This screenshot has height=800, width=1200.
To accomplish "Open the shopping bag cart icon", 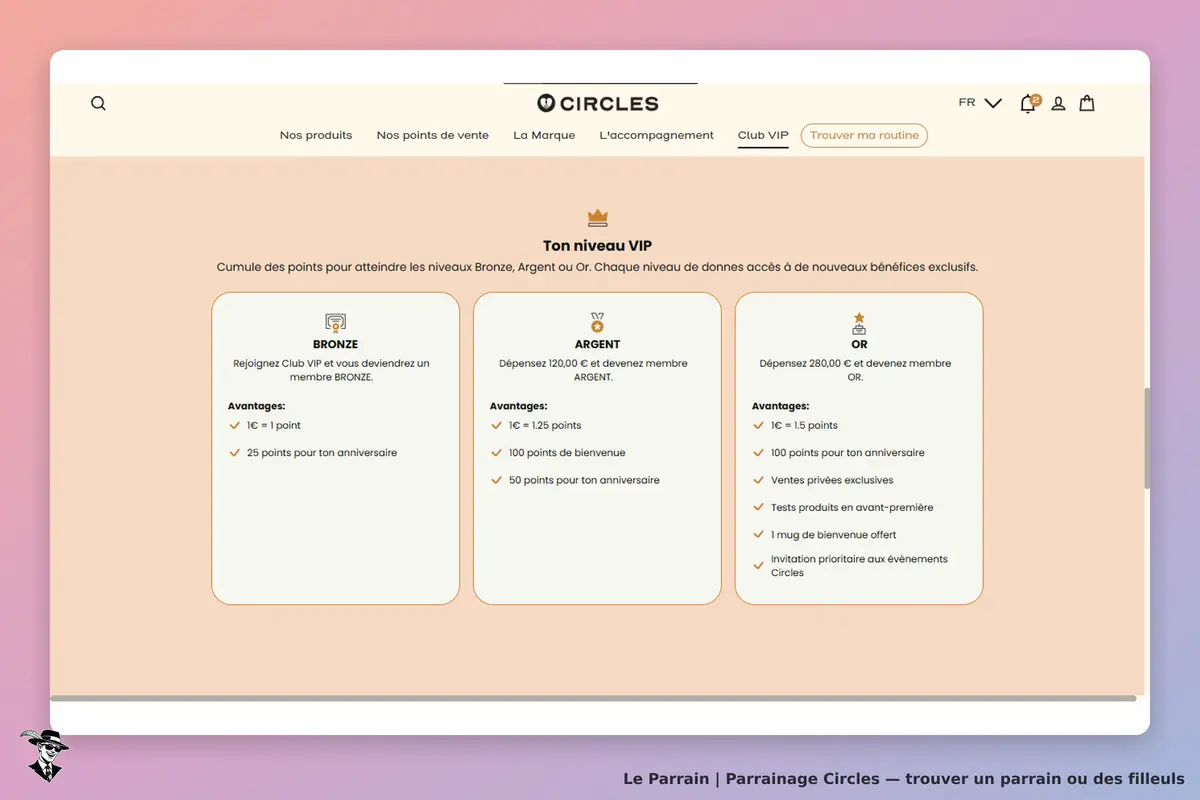I will (x=1087, y=103).
